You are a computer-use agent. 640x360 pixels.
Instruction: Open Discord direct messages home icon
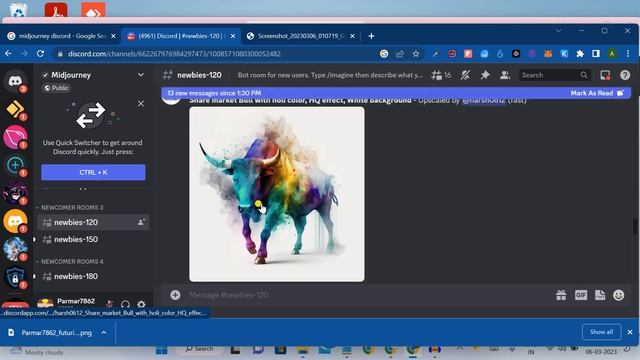[15, 81]
